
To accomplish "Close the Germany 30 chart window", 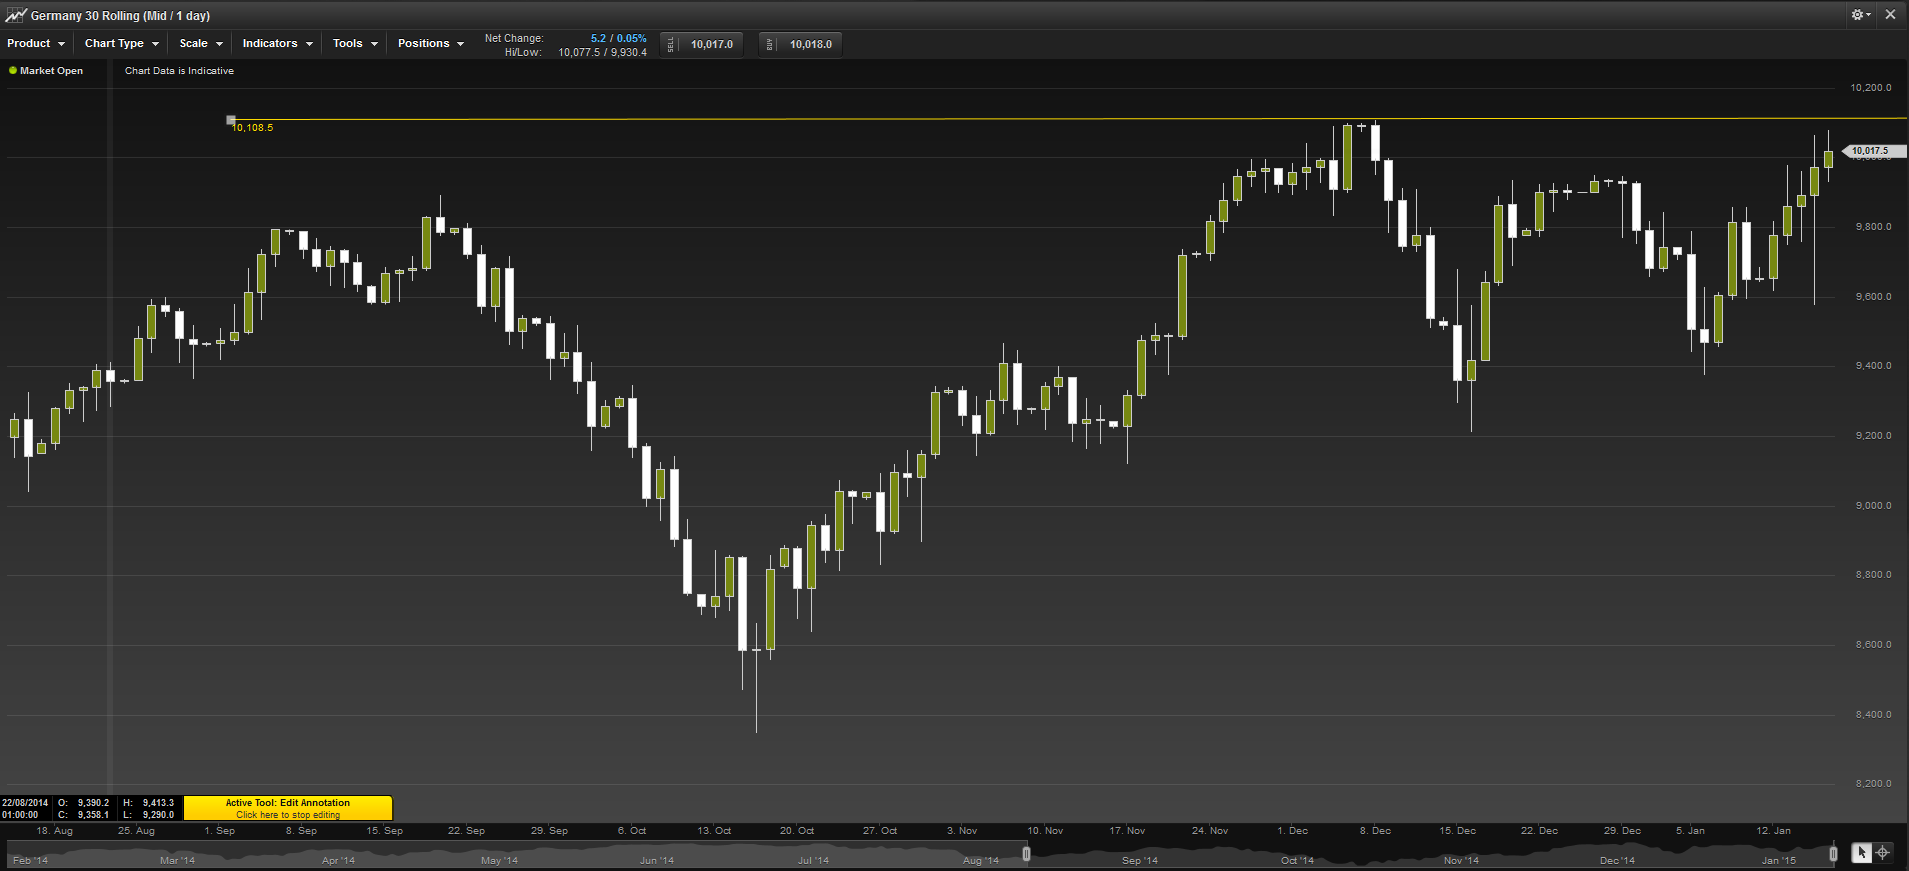I will 1890,15.
